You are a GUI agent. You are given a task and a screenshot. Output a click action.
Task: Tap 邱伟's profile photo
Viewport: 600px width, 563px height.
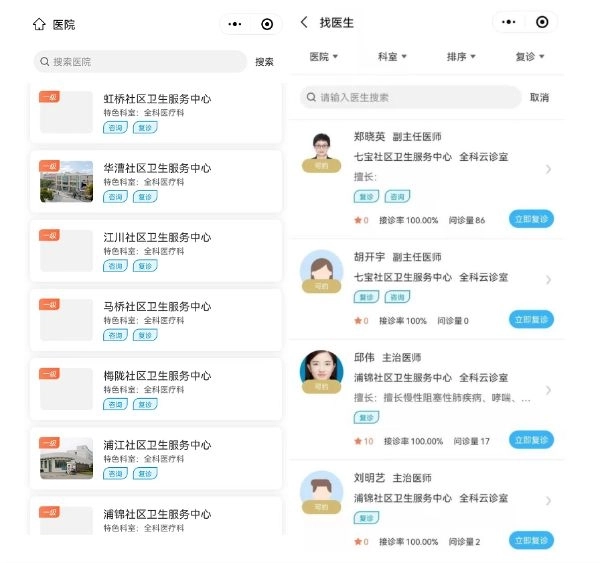[321, 371]
